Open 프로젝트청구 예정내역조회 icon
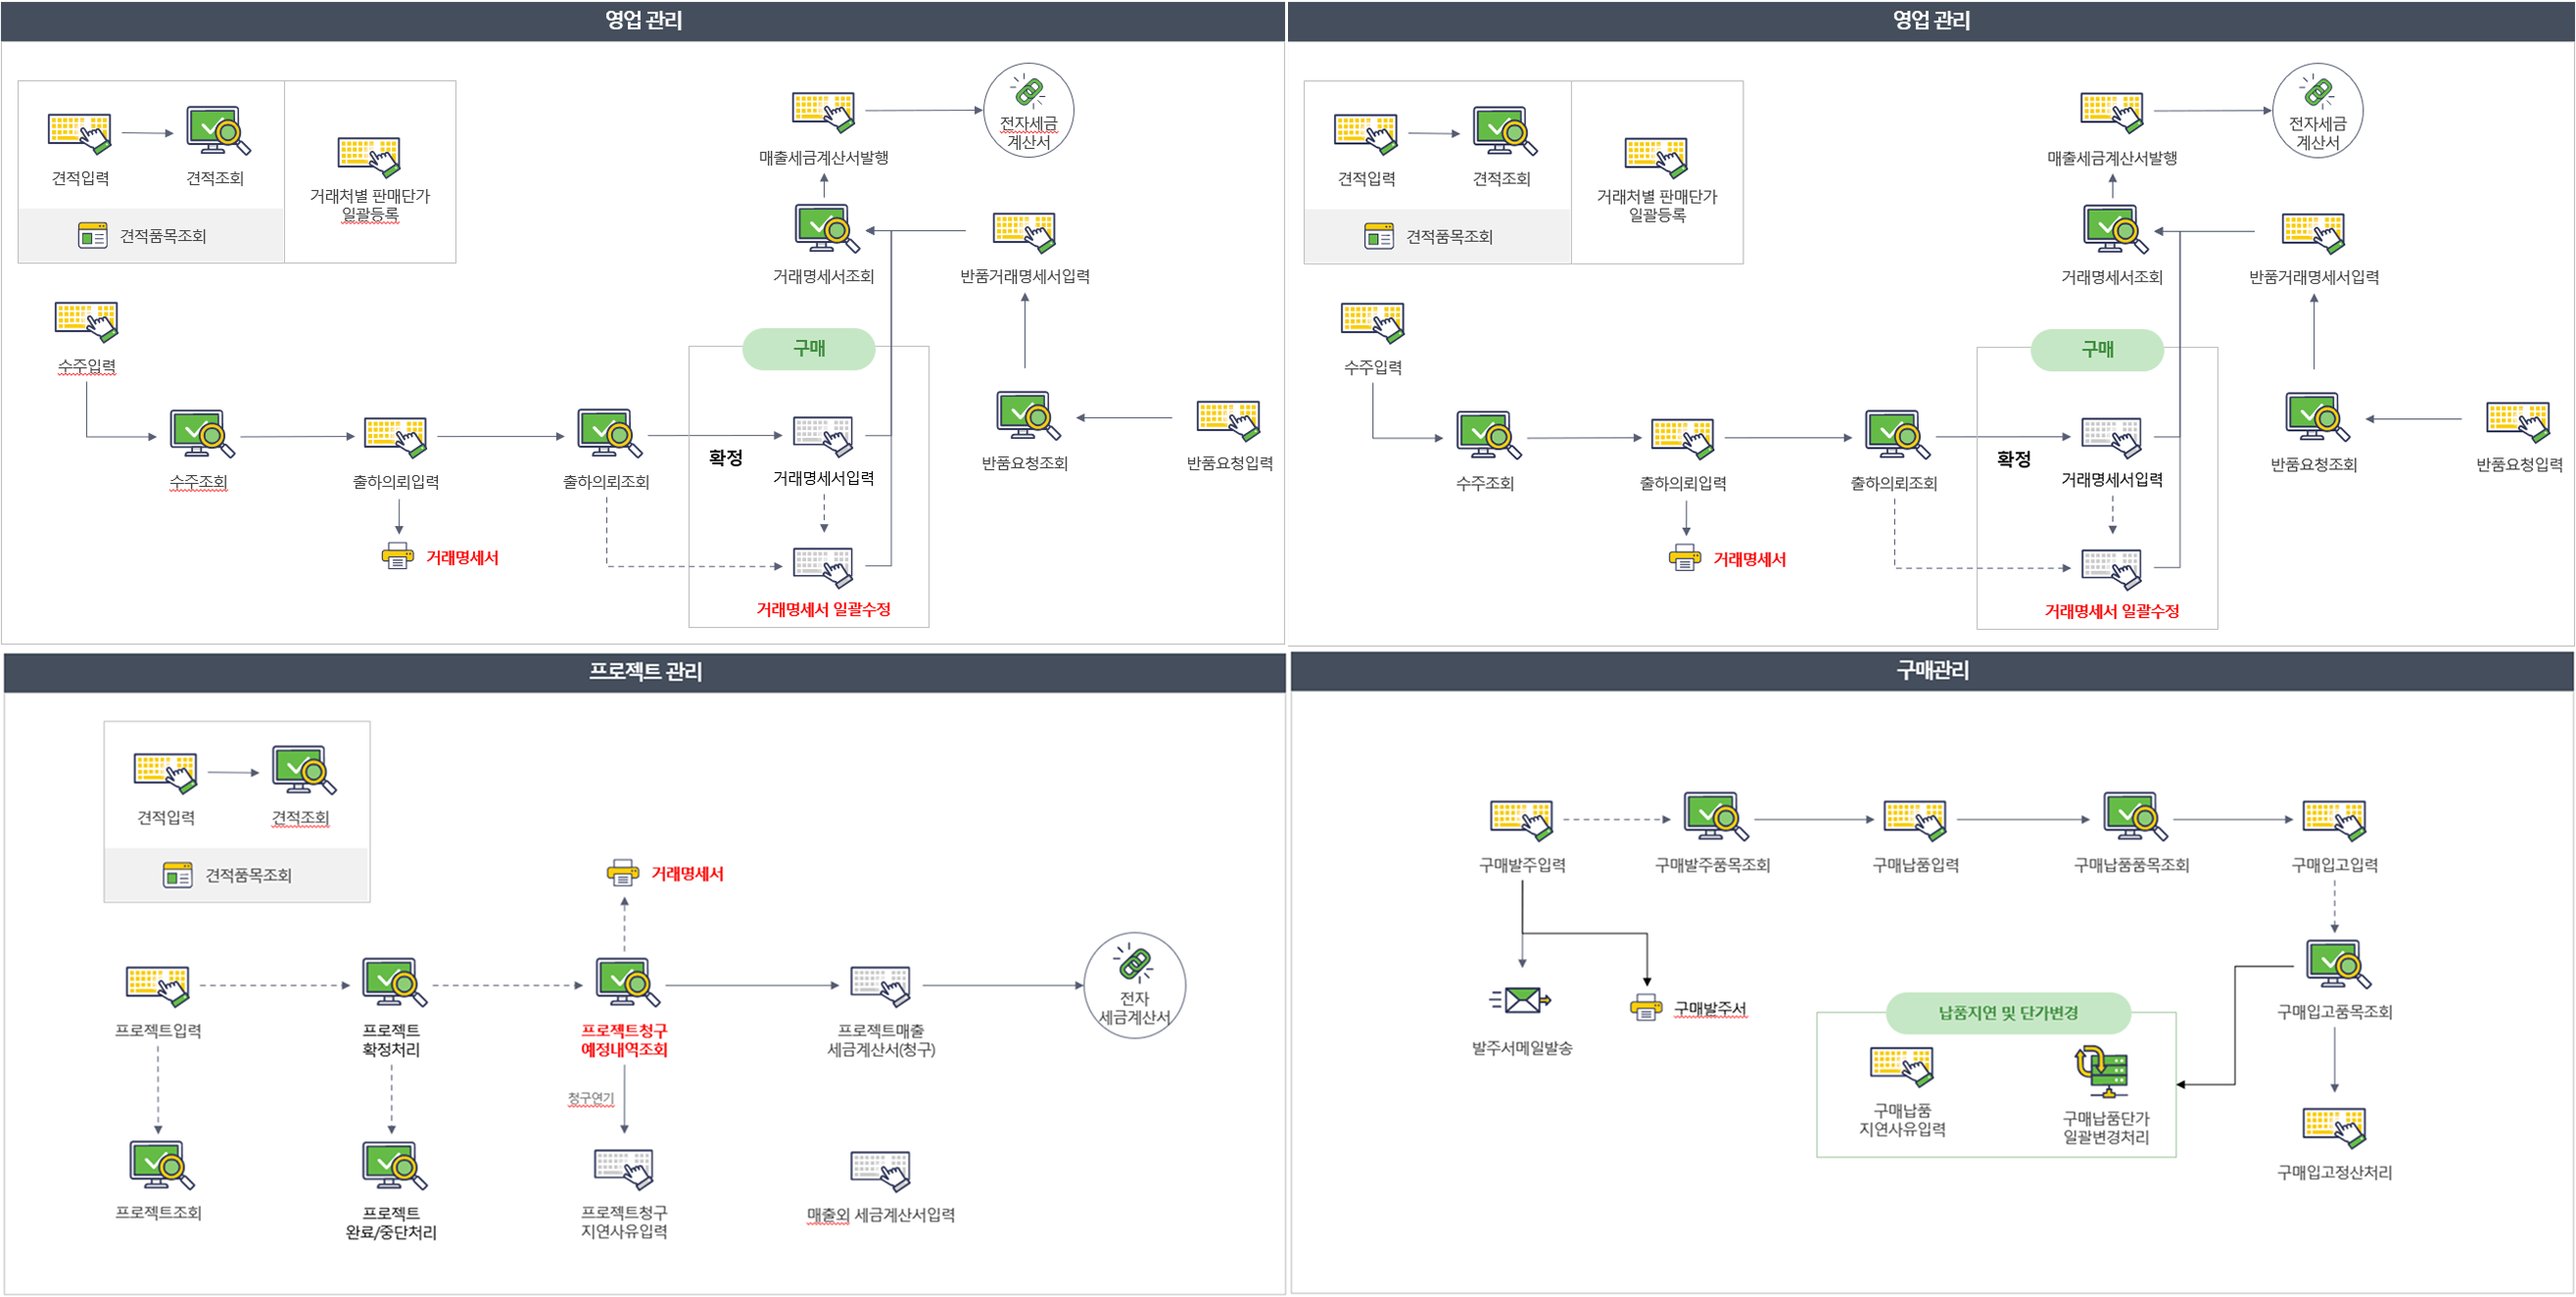The image size is (2576, 1297). coord(627,982)
